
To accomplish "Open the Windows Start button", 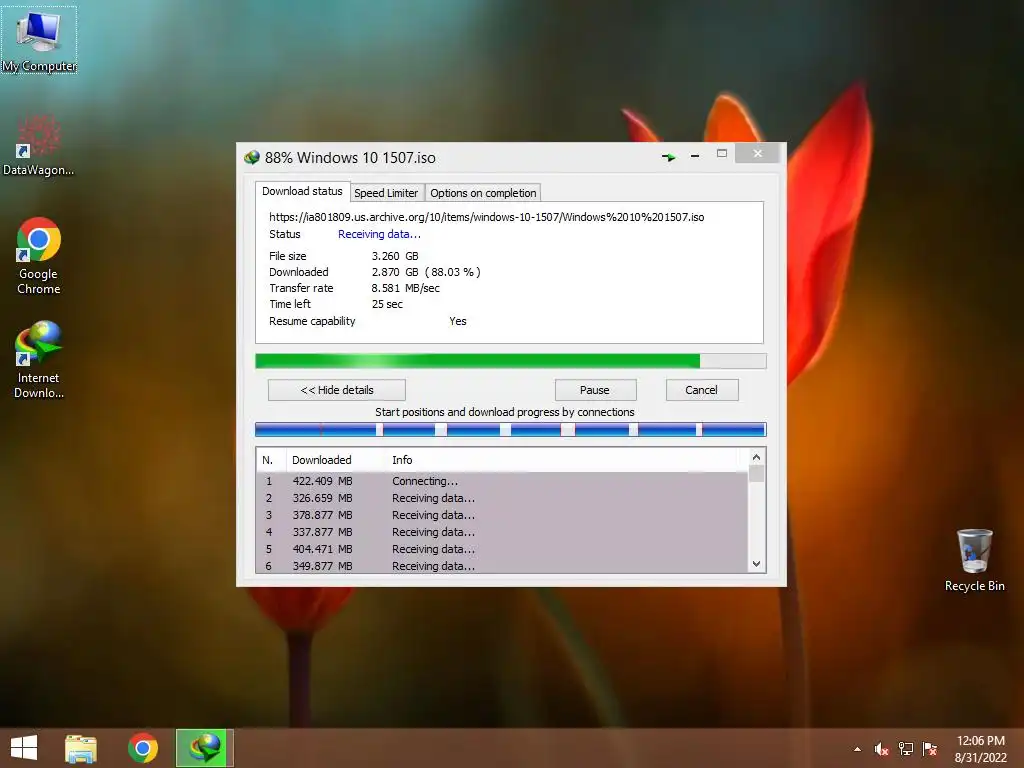I will (24, 748).
